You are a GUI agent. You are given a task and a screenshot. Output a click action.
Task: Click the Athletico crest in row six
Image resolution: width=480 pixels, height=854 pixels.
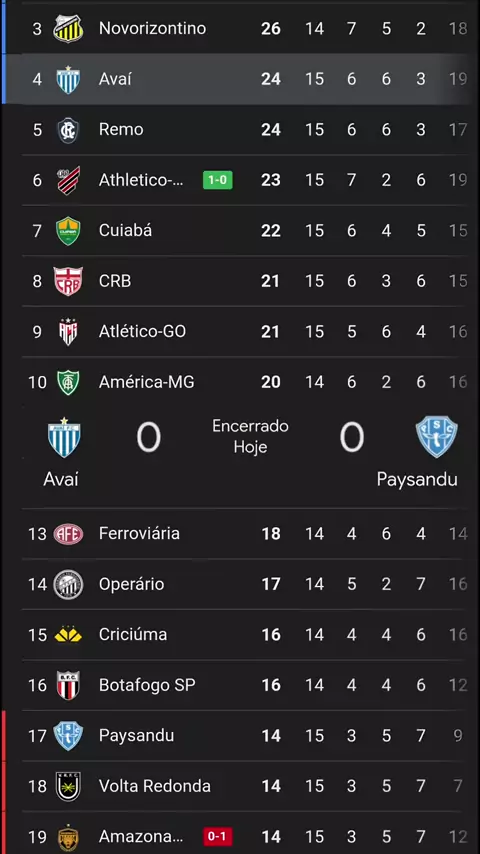(x=68, y=180)
